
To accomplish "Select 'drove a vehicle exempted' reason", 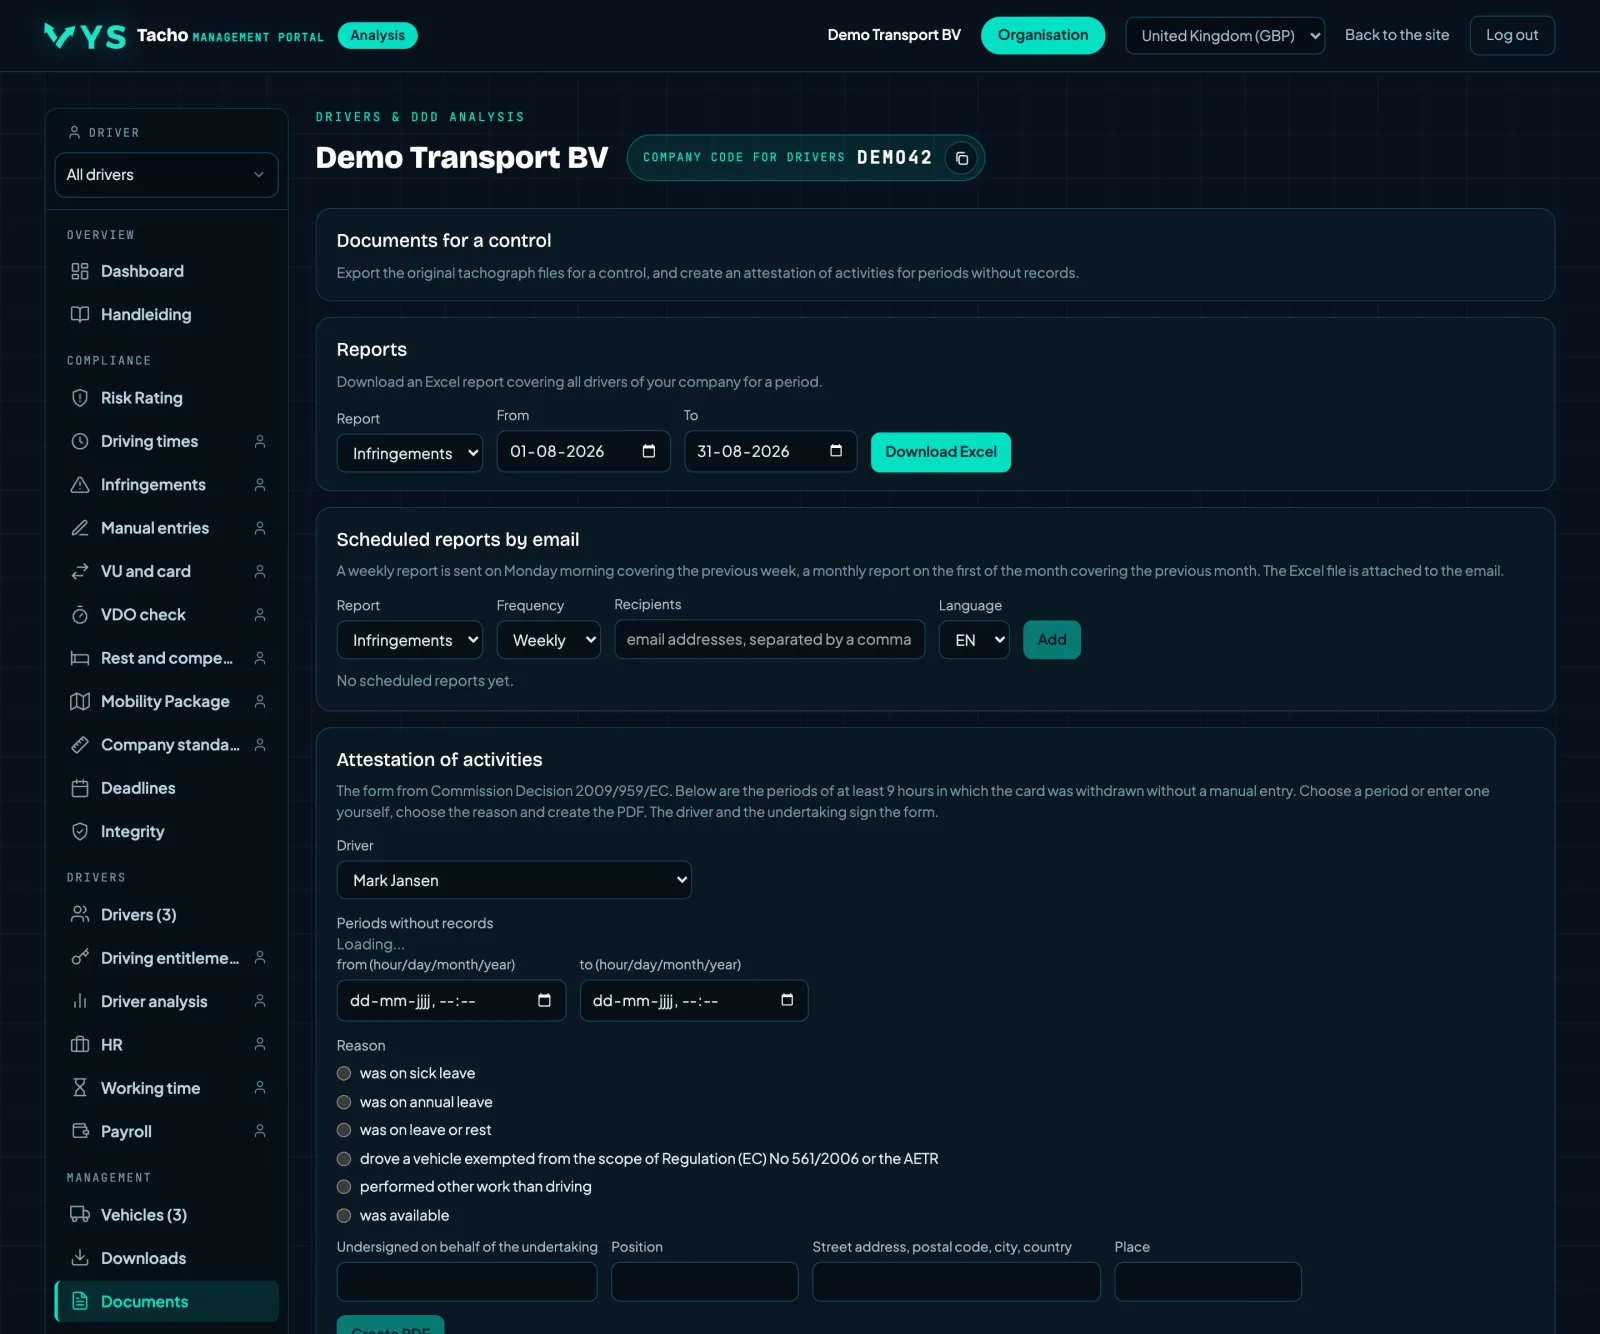I will 344,1159.
